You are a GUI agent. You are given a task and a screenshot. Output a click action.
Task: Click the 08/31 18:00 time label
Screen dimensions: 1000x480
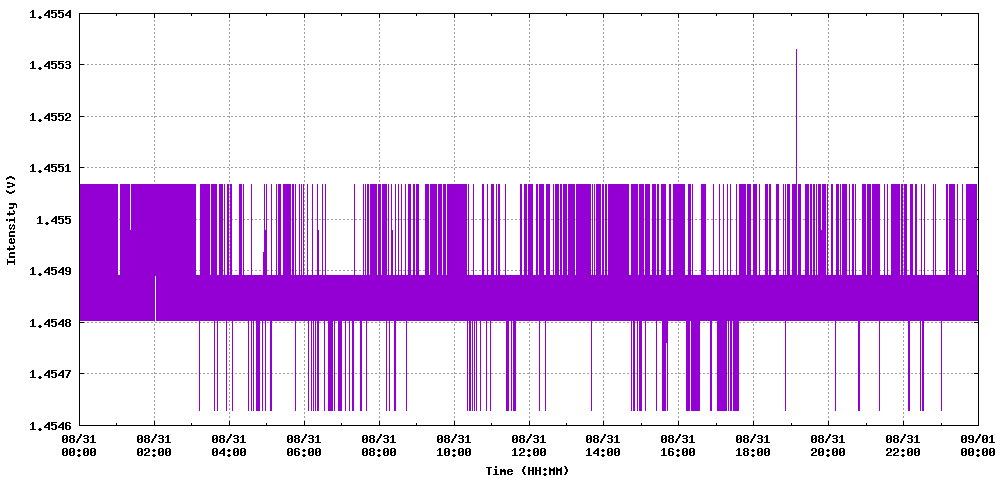[x=753, y=445]
